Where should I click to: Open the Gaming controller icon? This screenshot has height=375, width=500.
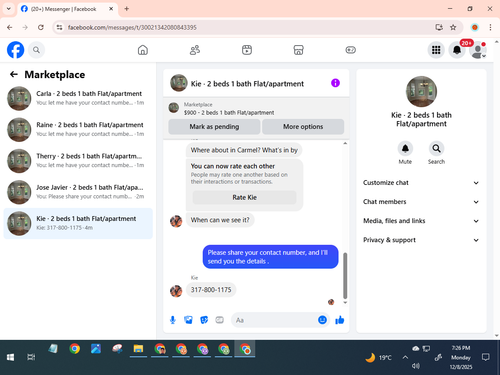[x=350, y=50]
